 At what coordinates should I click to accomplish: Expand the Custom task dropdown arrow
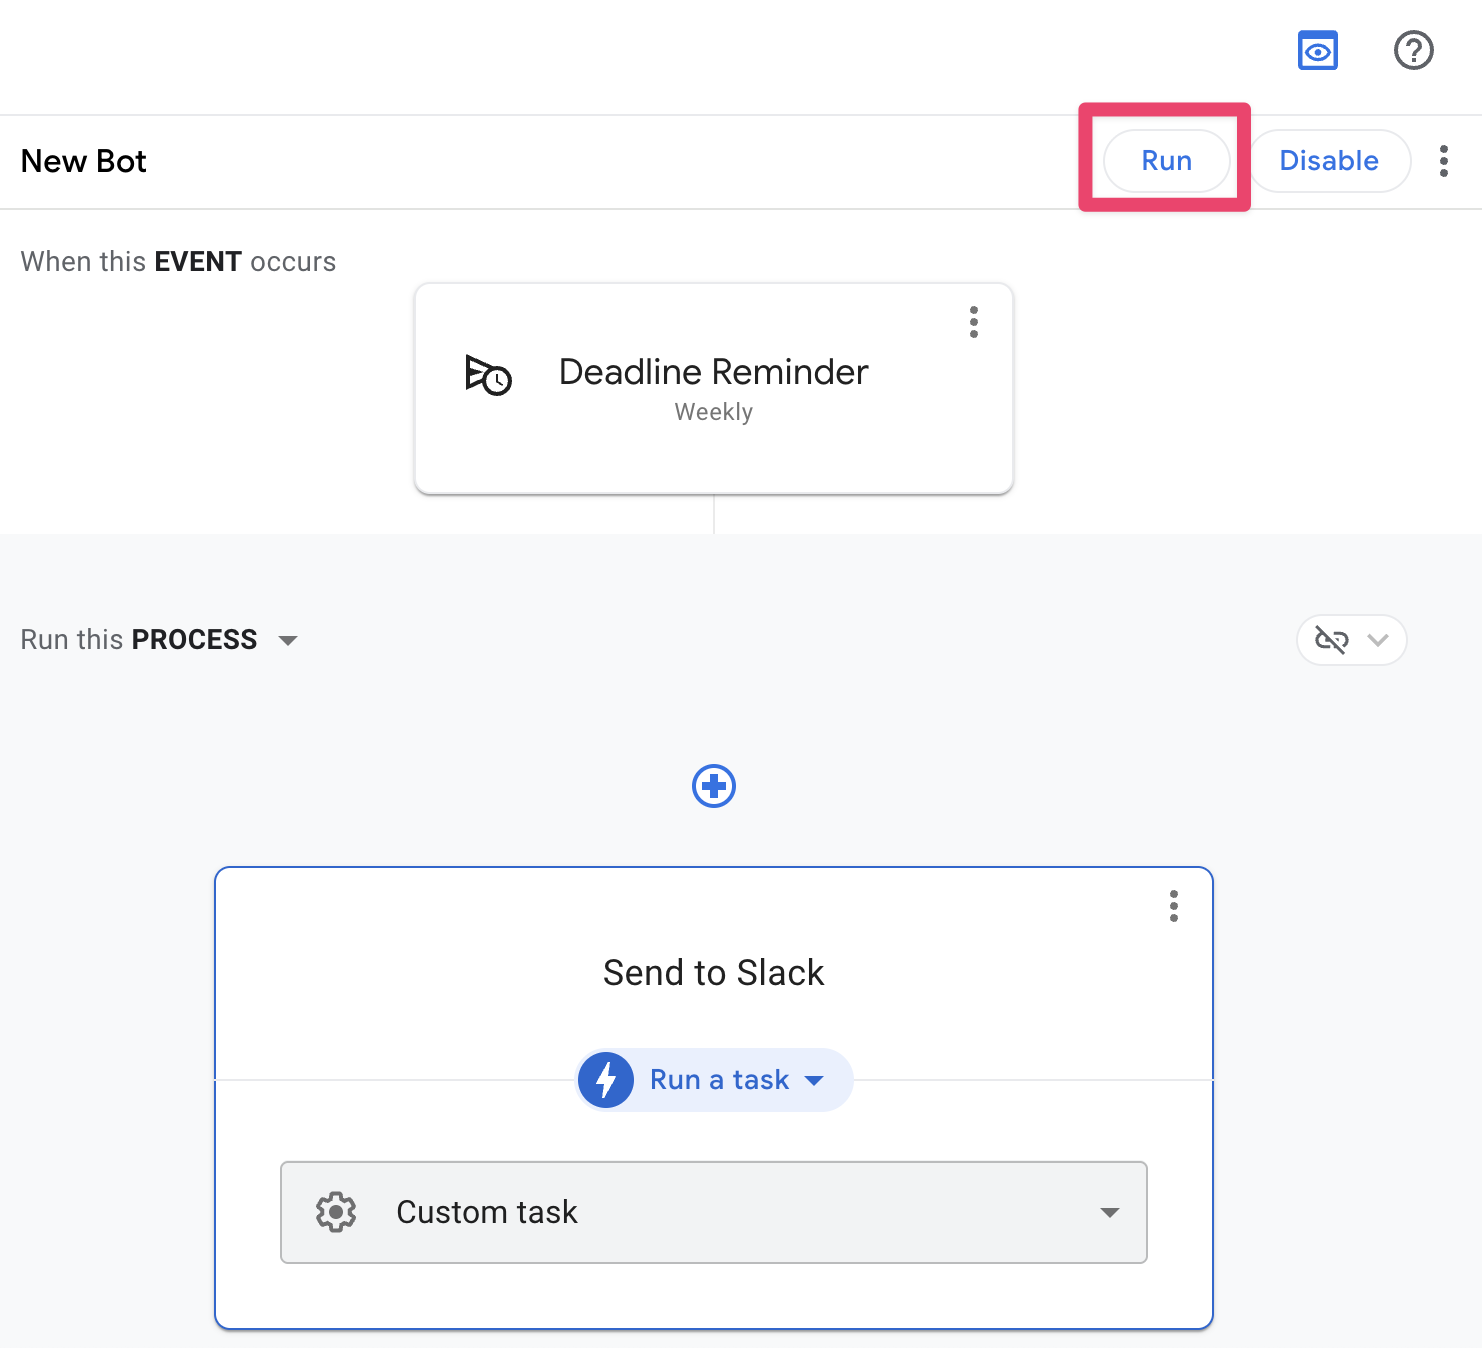coord(1109,1212)
